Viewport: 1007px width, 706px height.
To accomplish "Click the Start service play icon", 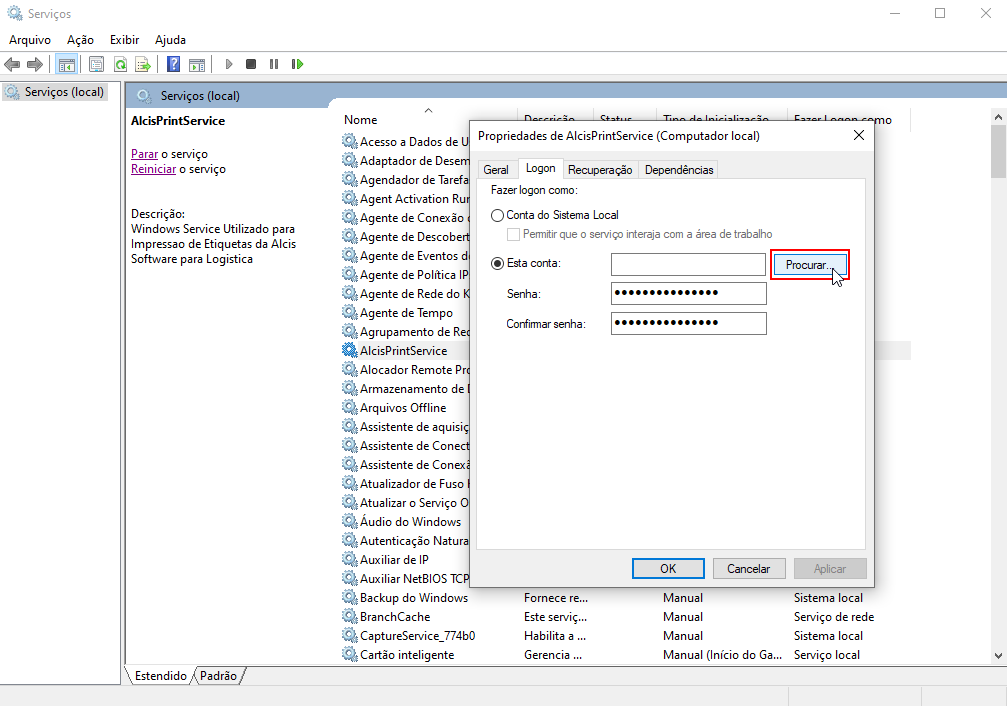I will [x=229, y=64].
